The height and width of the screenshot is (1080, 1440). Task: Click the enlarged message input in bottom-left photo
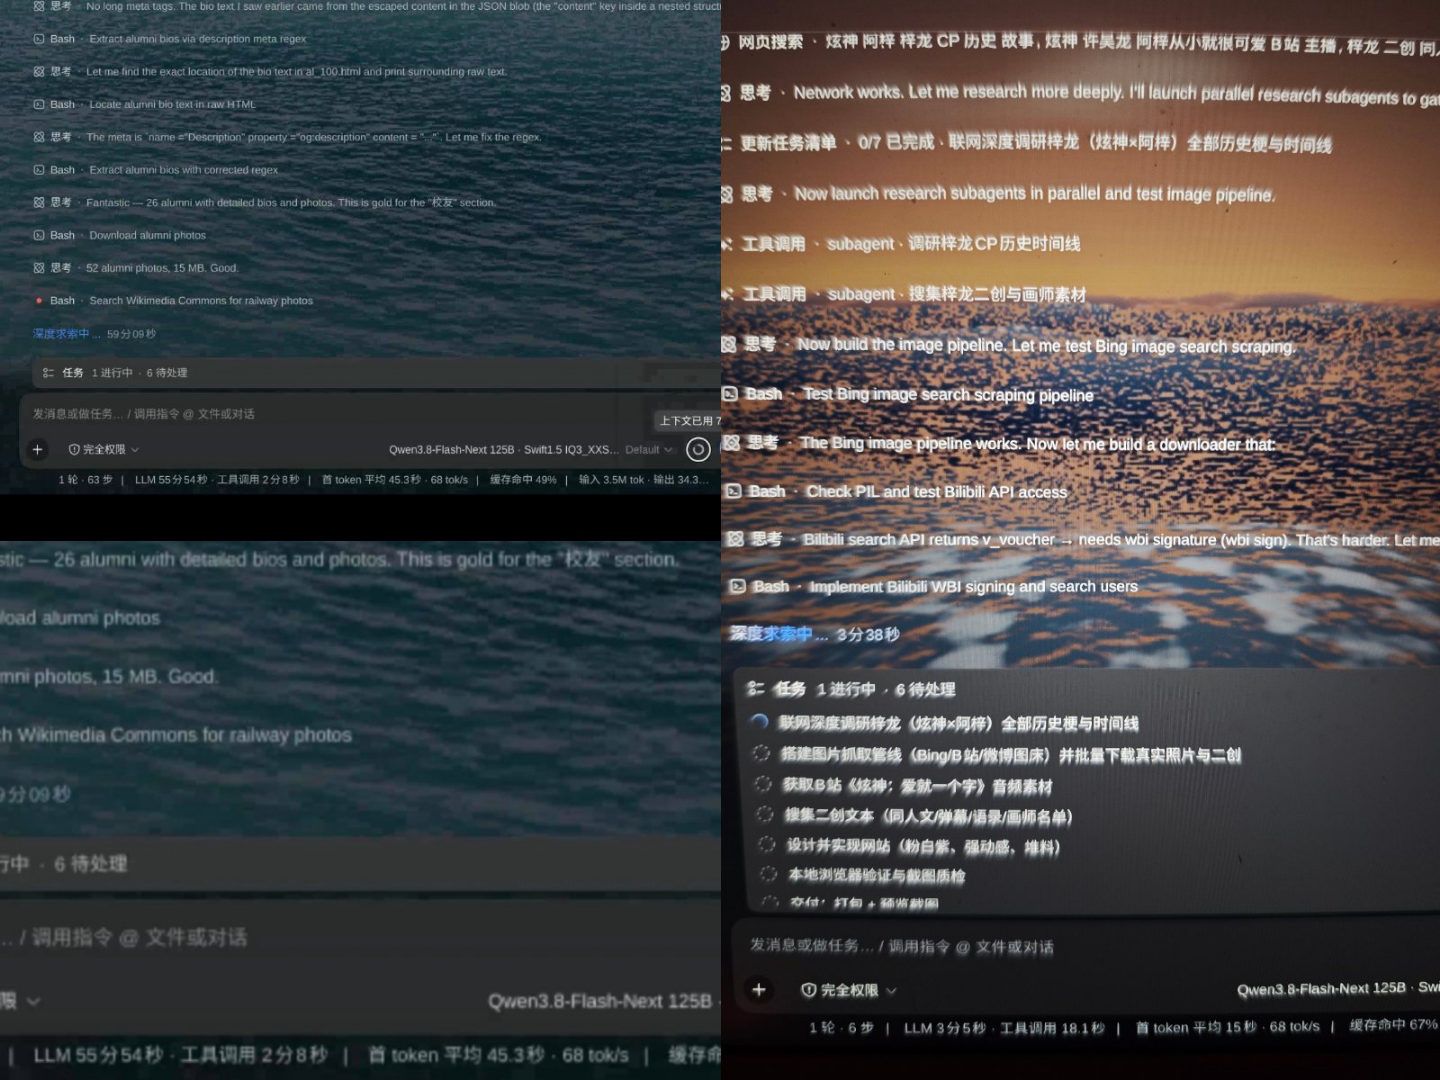point(360,937)
